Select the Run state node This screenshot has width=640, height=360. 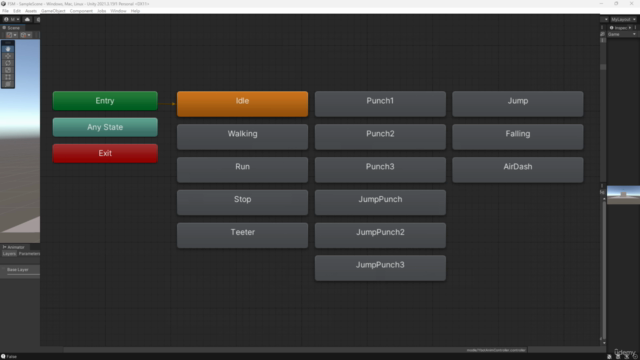tap(242, 170)
